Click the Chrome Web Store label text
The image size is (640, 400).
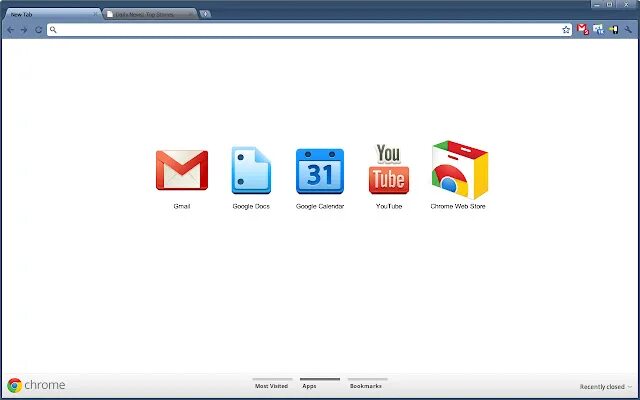click(458, 206)
